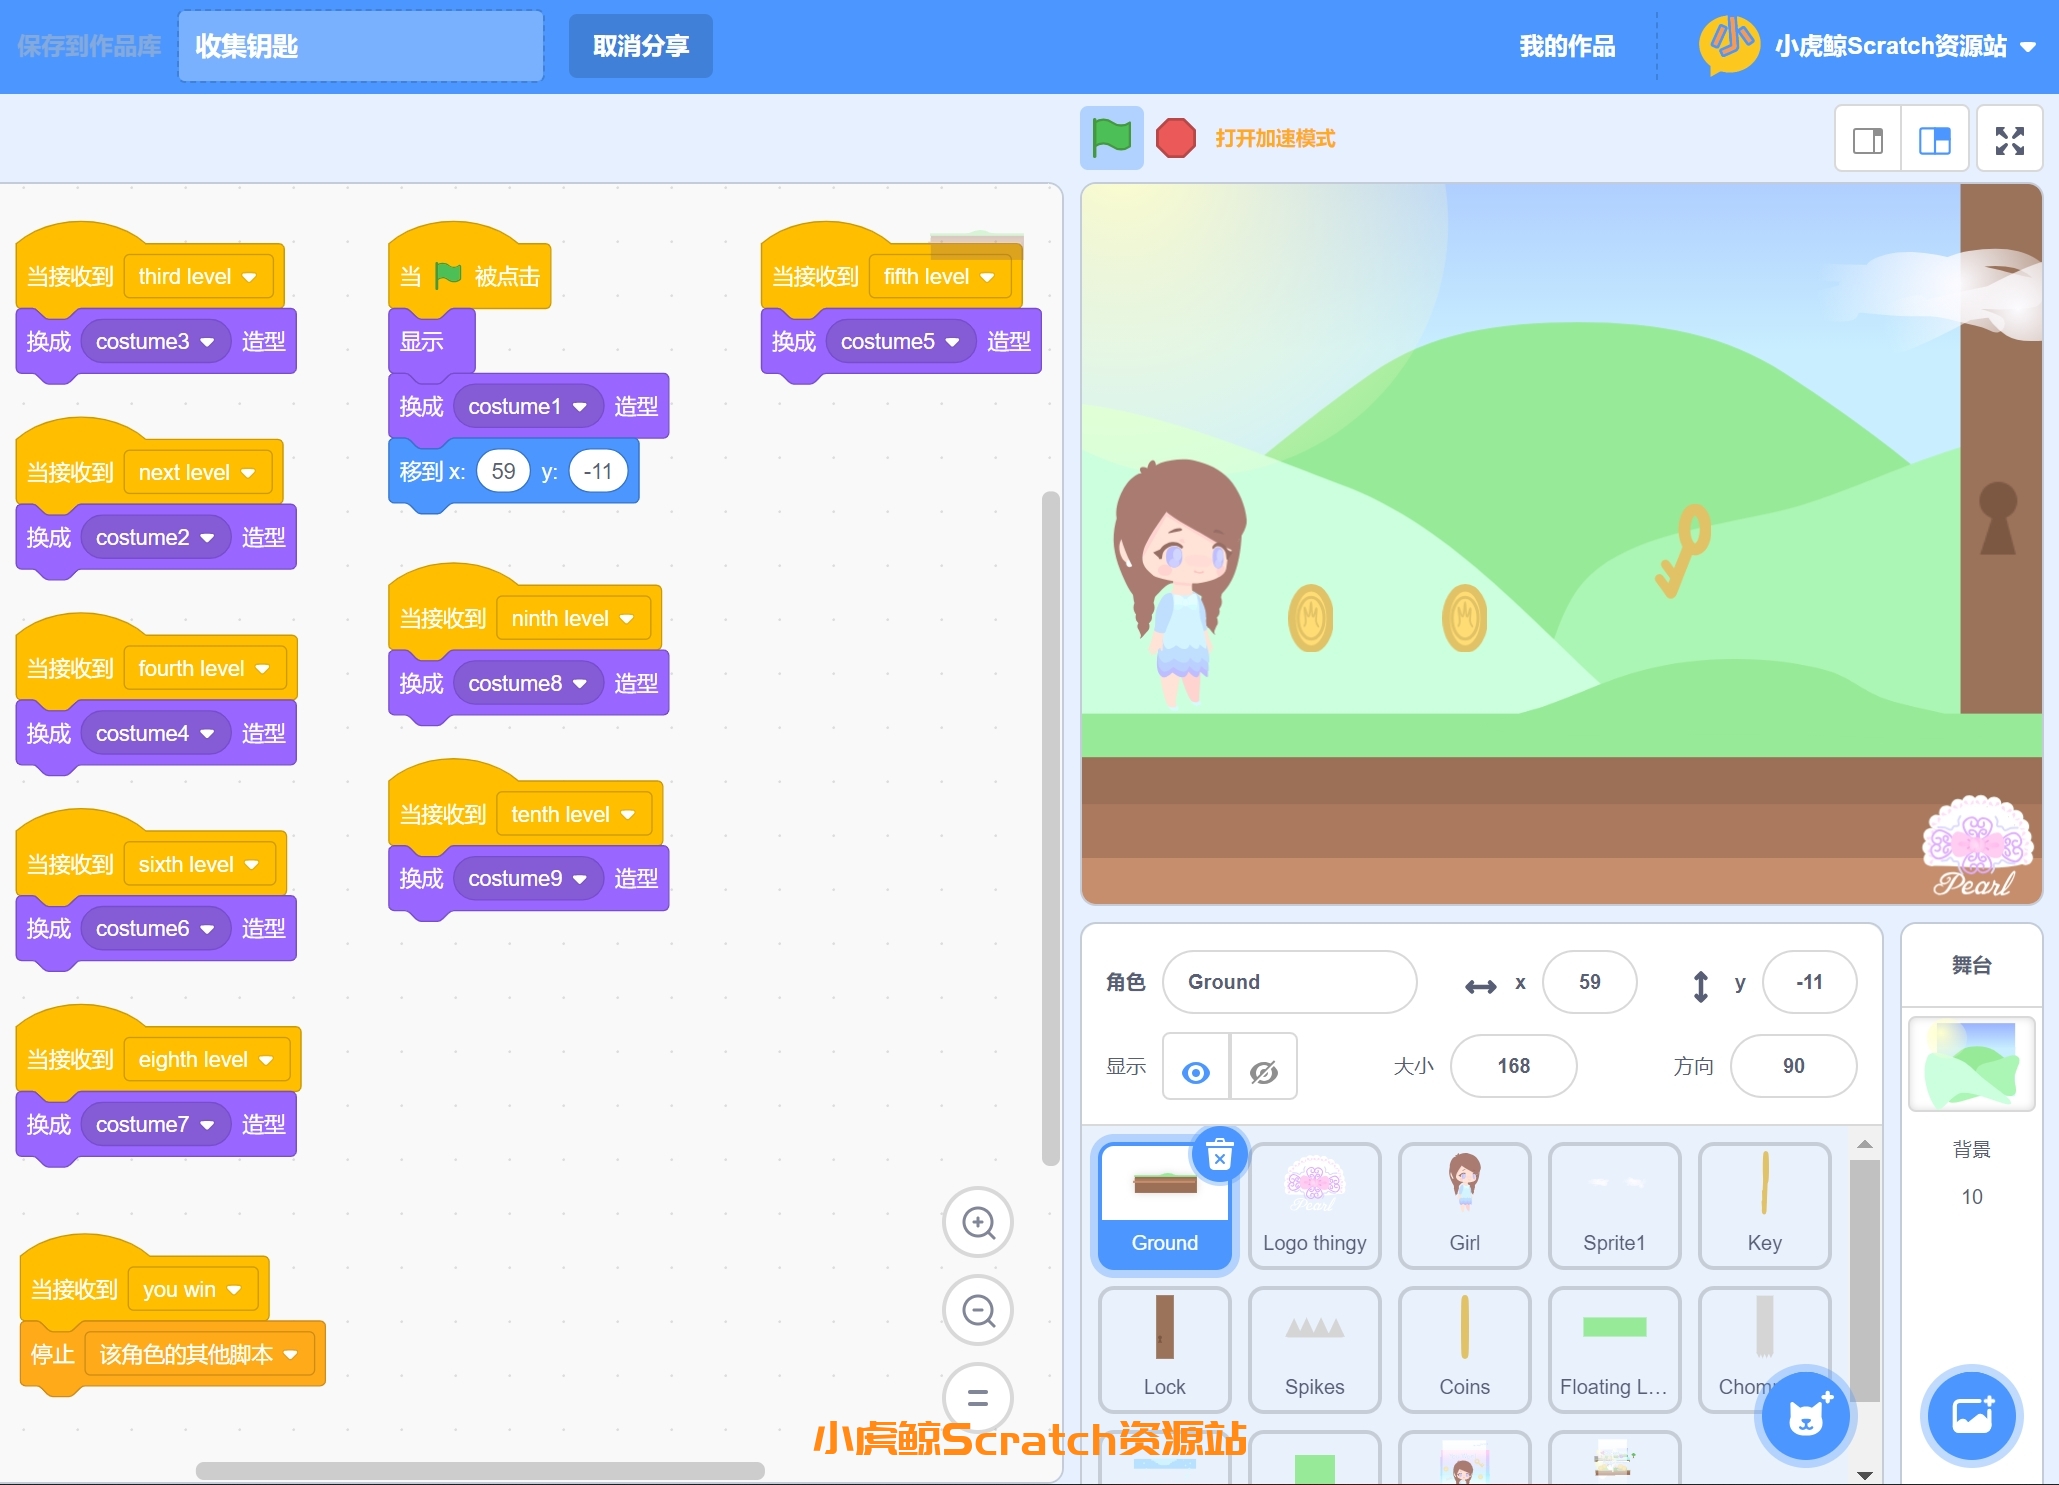Zoom out the code workspace
The height and width of the screenshot is (1485, 2059).
pyautogui.click(x=978, y=1310)
